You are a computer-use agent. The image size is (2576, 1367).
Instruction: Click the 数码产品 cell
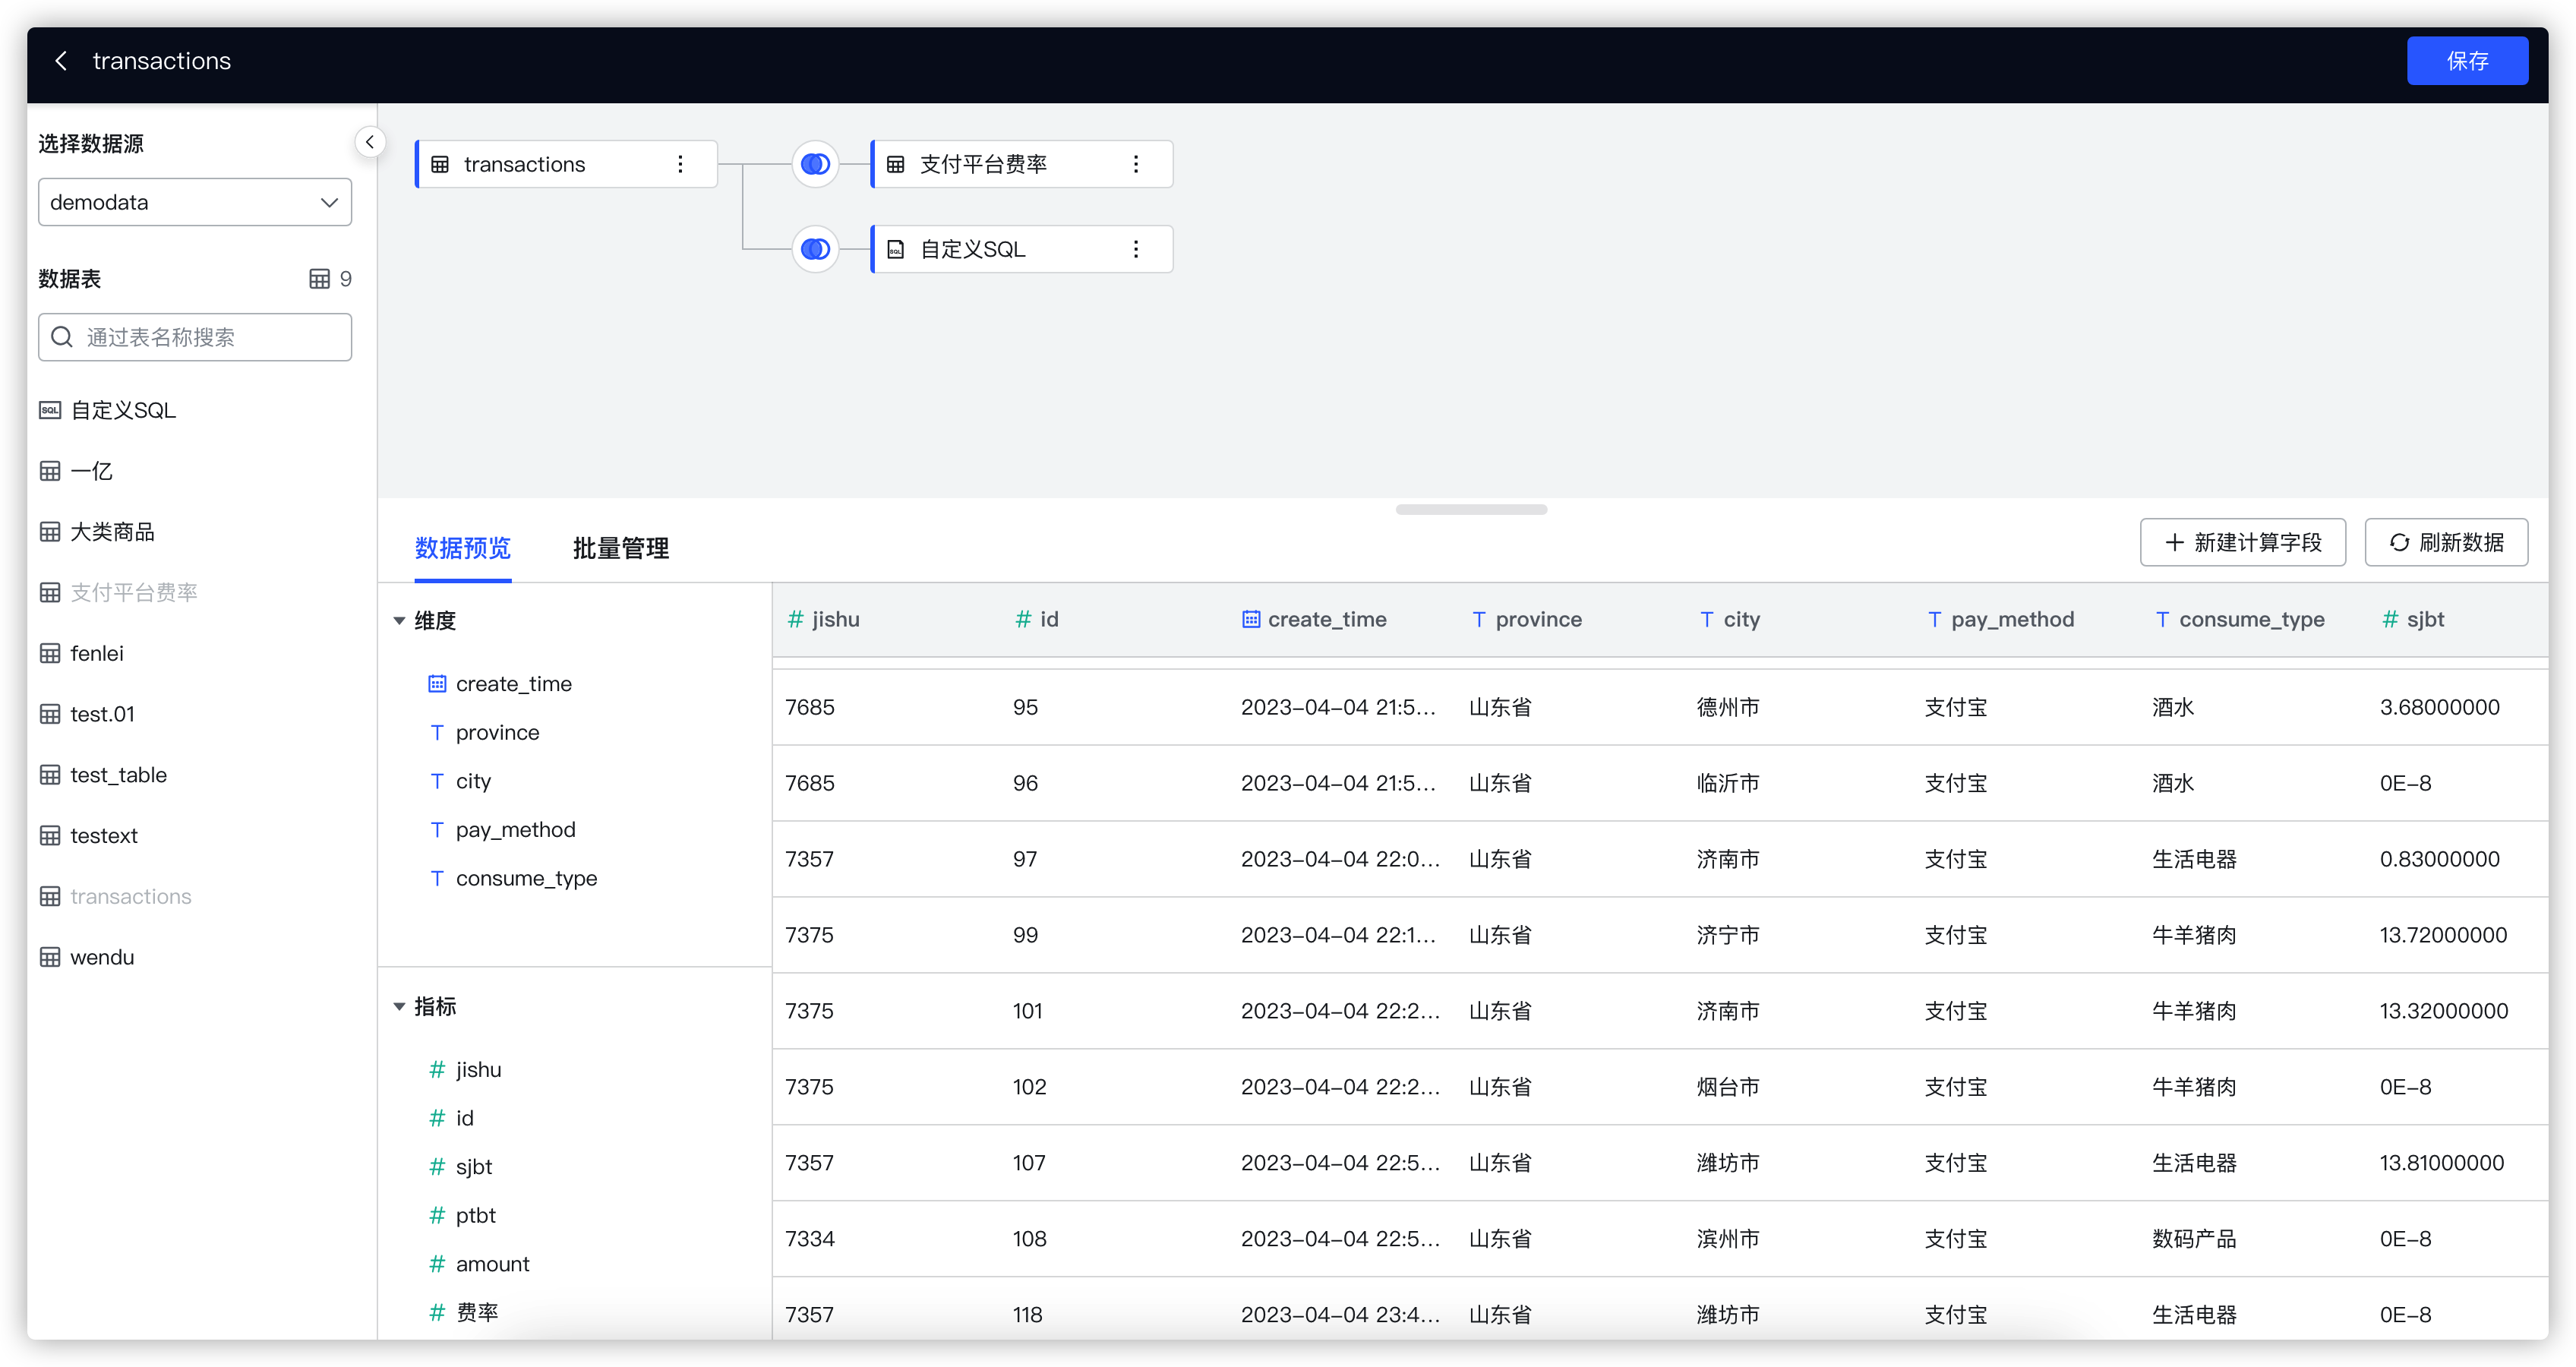2194,1239
